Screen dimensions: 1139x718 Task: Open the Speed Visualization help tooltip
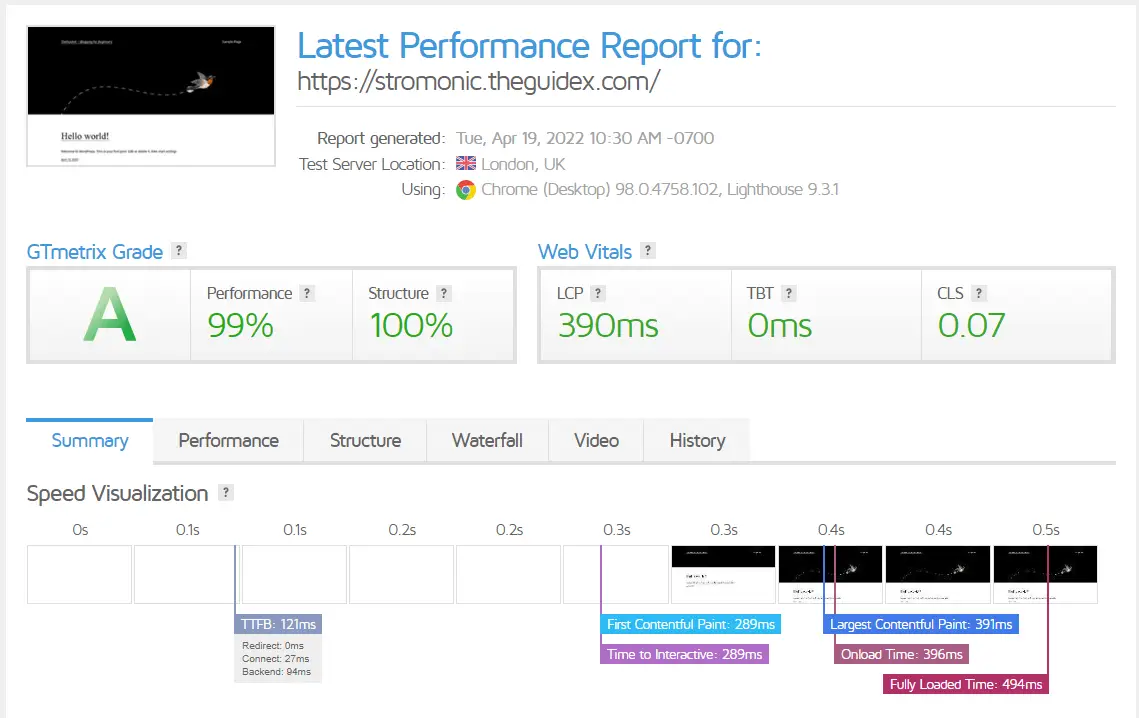(223, 492)
